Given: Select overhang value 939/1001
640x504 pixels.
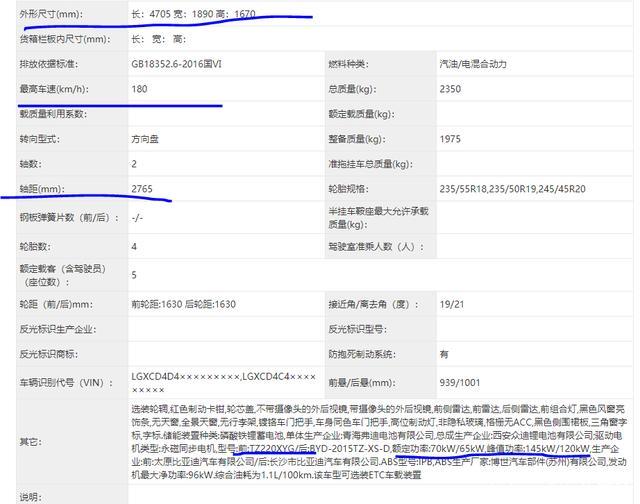Looking at the screenshot, I should (460, 382).
